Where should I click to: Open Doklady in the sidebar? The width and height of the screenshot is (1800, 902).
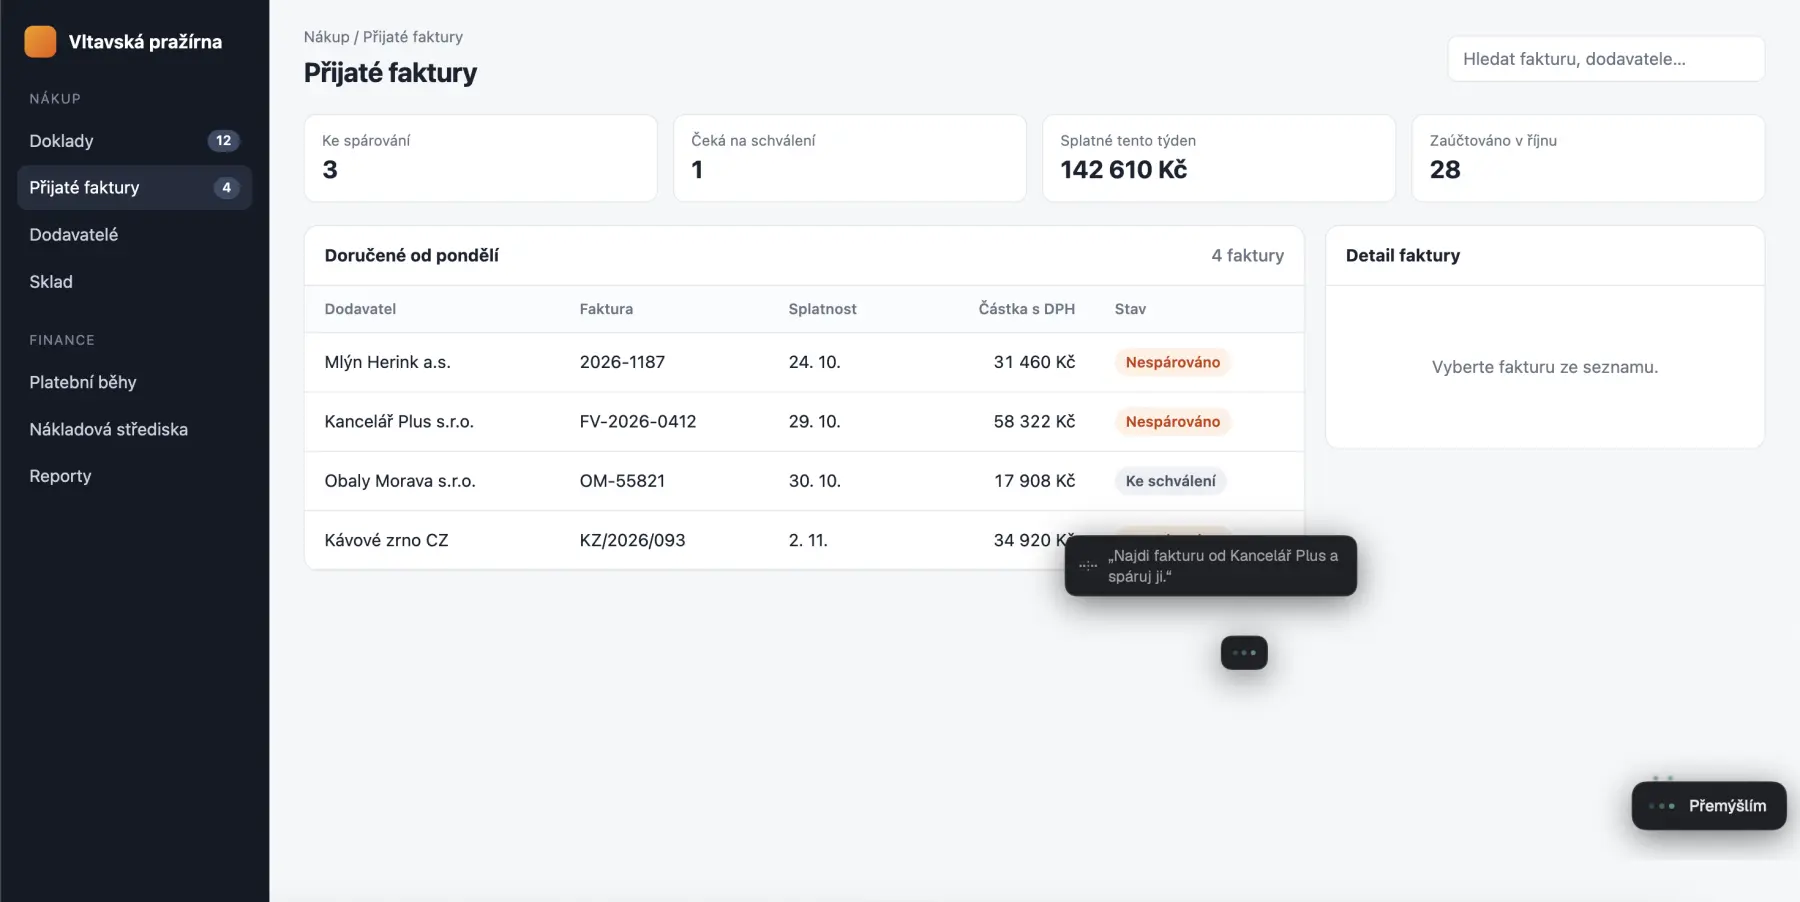pos(134,141)
